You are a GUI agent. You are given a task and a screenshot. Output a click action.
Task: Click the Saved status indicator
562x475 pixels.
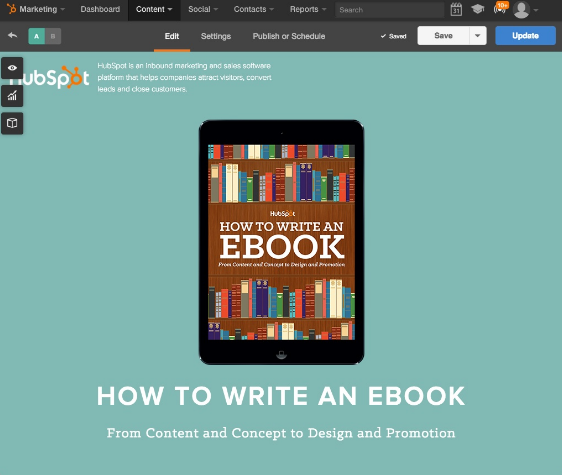click(x=394, y=36)
